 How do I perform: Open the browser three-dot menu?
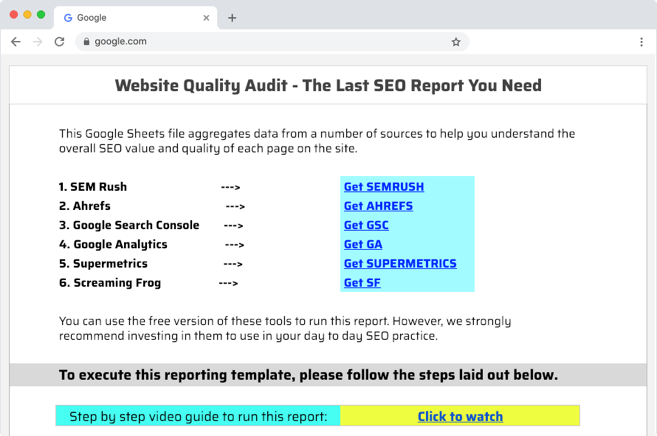[x=641, y=42]
